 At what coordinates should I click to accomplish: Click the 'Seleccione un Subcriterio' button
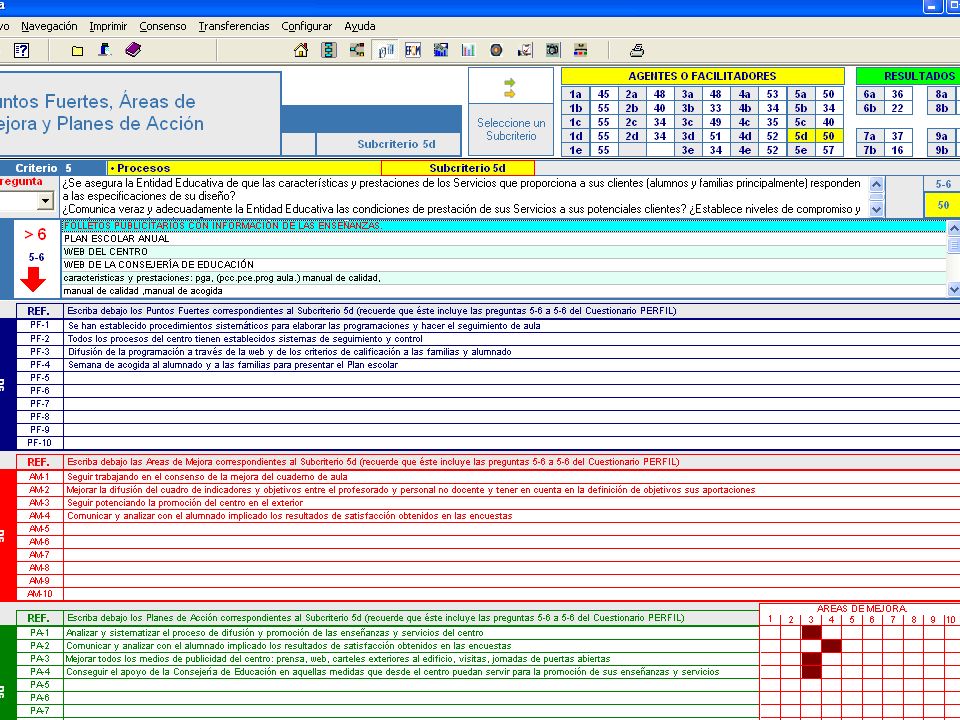coord(511,129)
